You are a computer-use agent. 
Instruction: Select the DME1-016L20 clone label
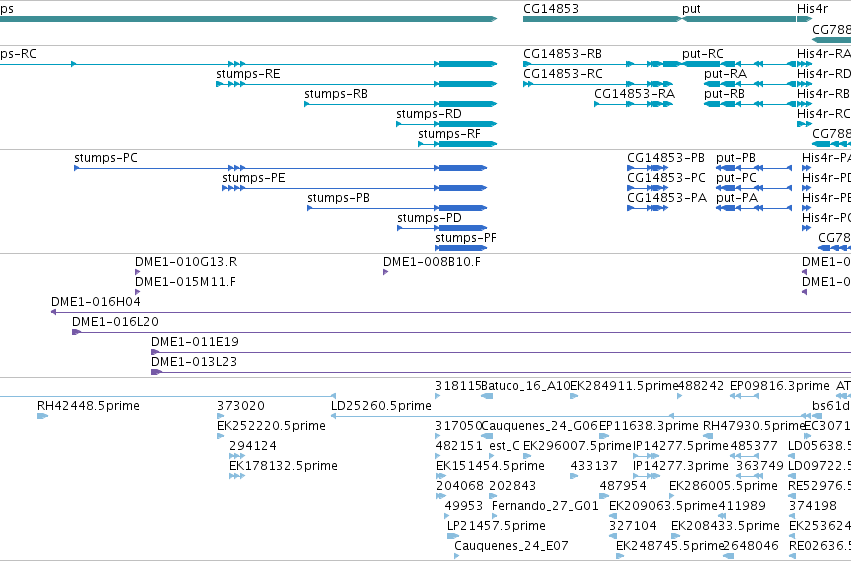pyautogui.click(x=116, y=322)
